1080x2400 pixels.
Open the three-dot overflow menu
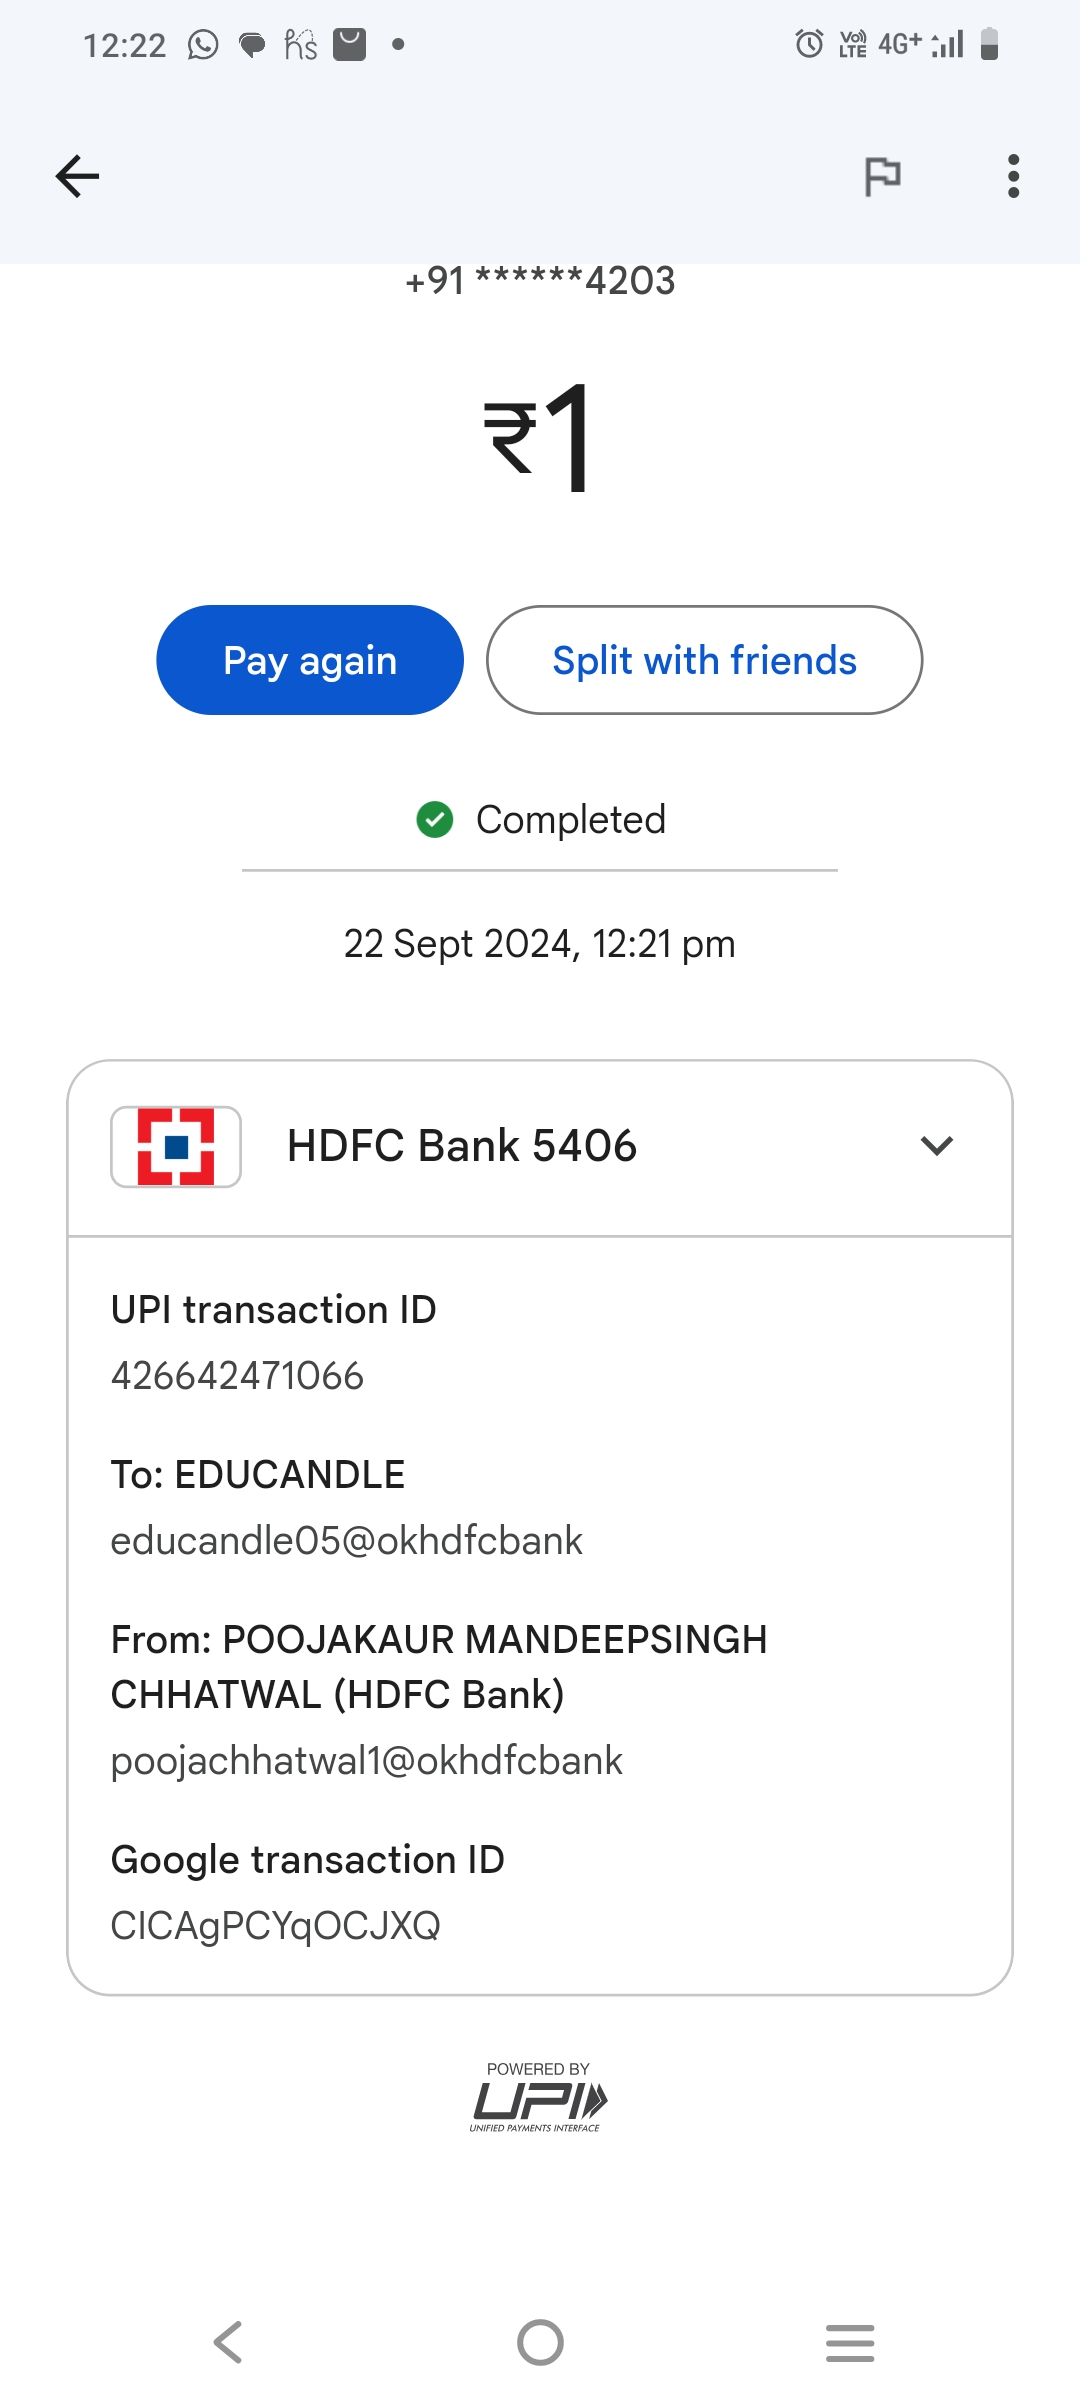coord(1013,177)
